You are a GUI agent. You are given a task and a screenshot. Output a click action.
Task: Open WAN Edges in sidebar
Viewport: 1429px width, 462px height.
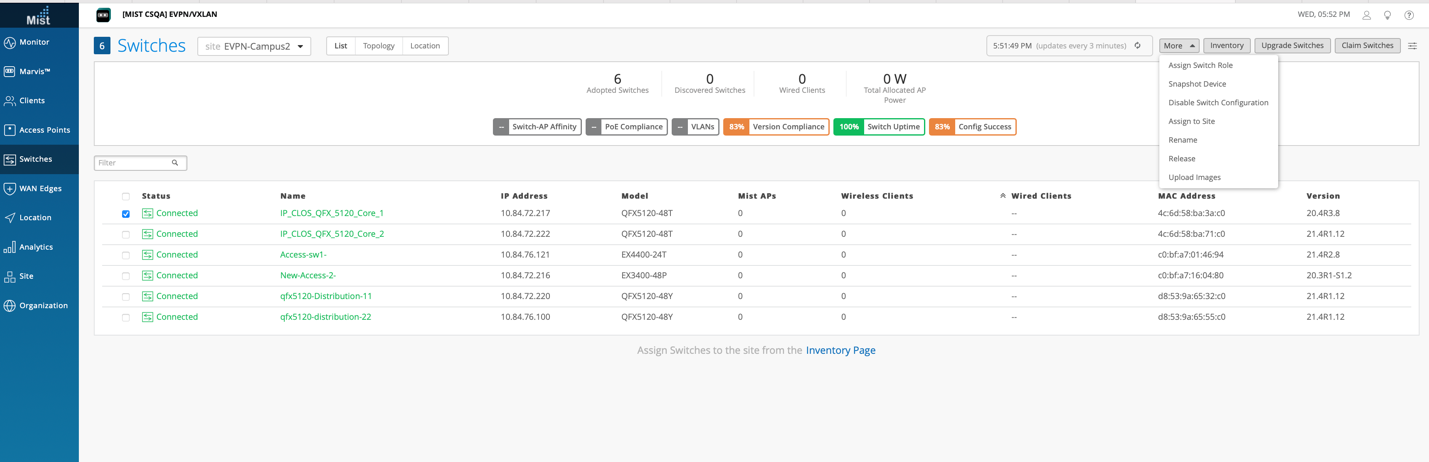[40, 188]
